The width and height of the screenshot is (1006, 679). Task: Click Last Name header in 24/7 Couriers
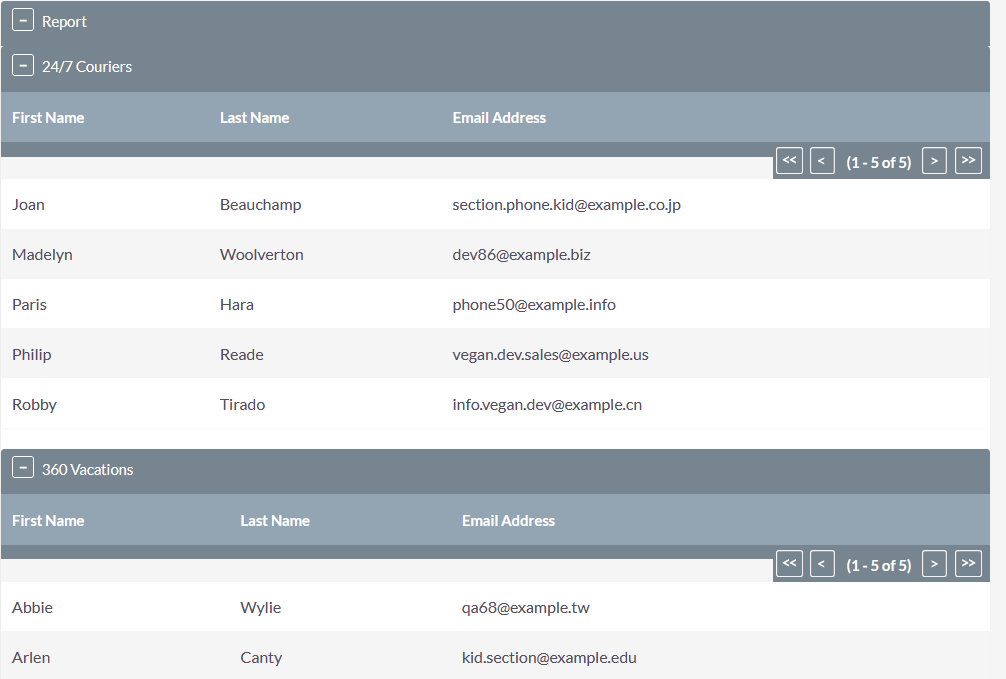[254, 118]
